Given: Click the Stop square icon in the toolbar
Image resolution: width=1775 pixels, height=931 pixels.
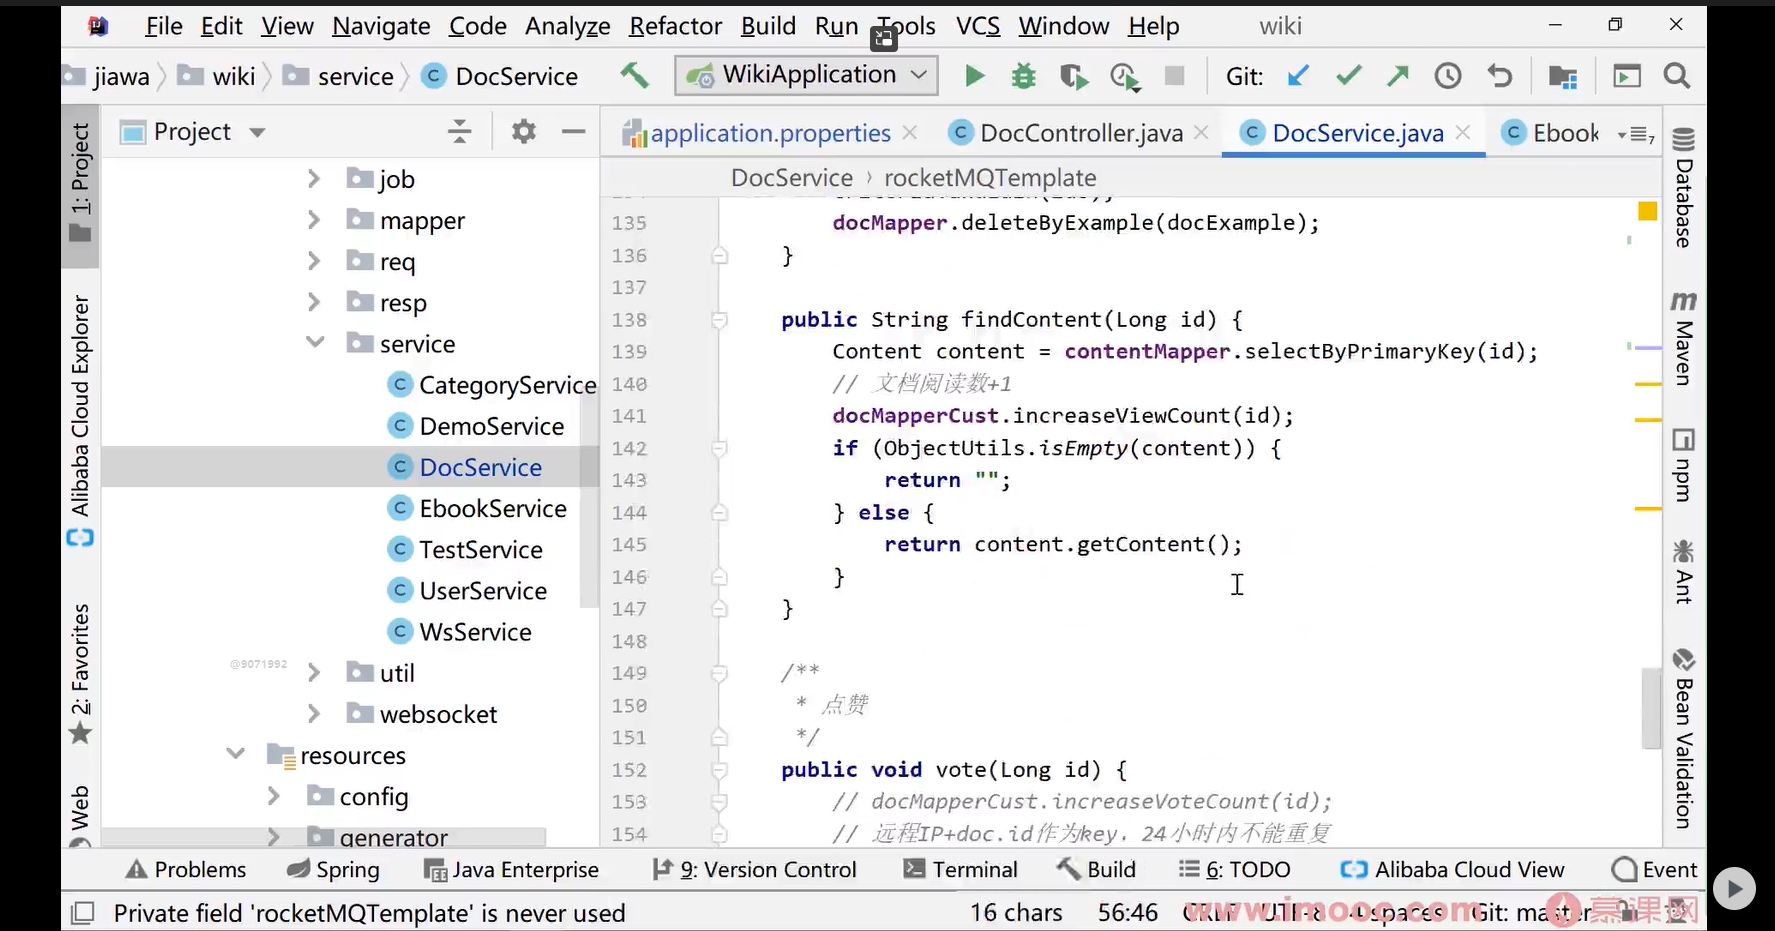Looking at the screenshot, I should point(1175,76).
